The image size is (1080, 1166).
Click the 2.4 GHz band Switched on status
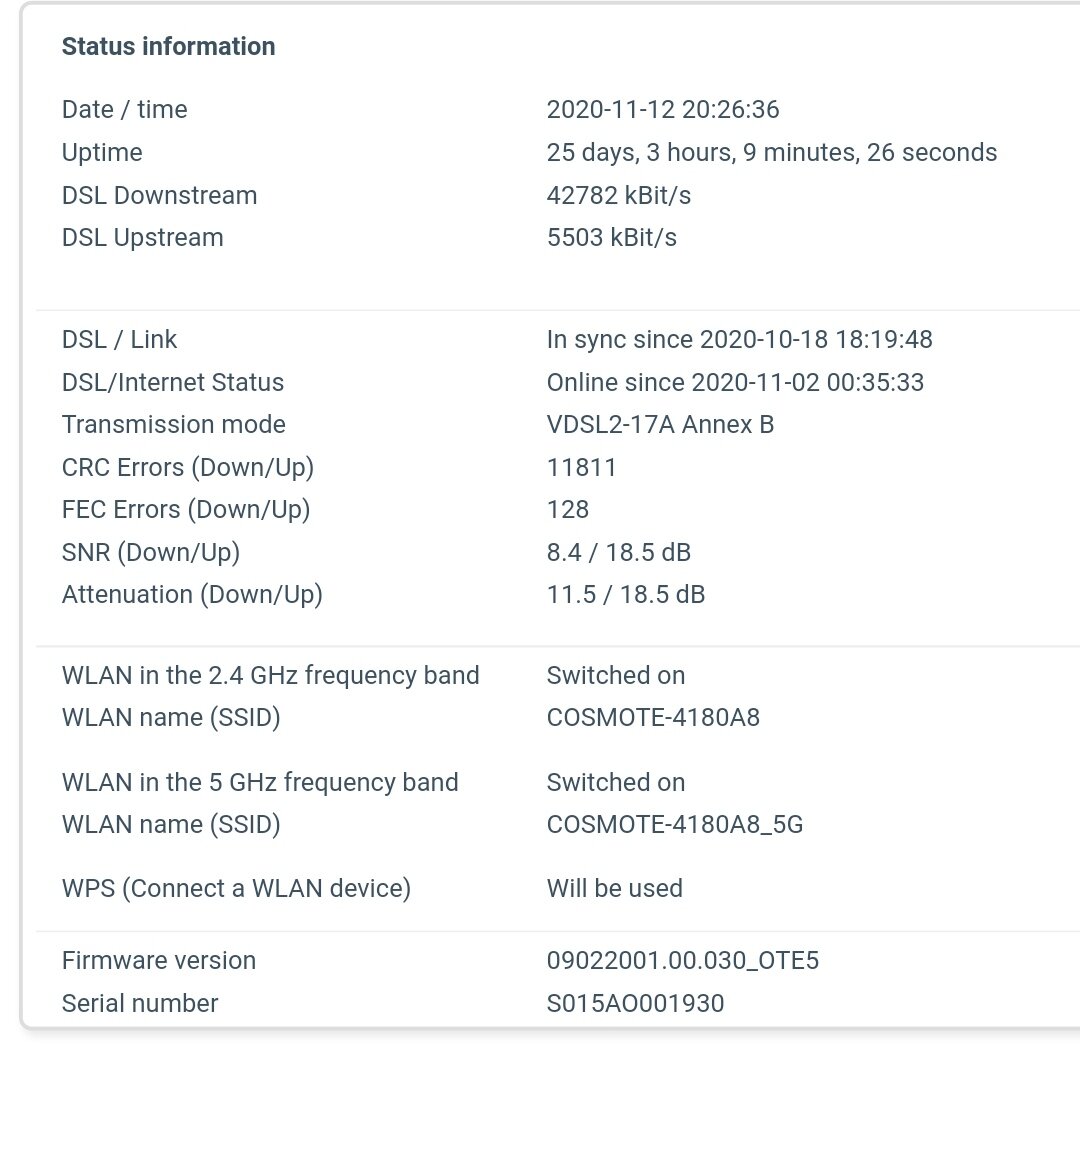click(616, 675)
